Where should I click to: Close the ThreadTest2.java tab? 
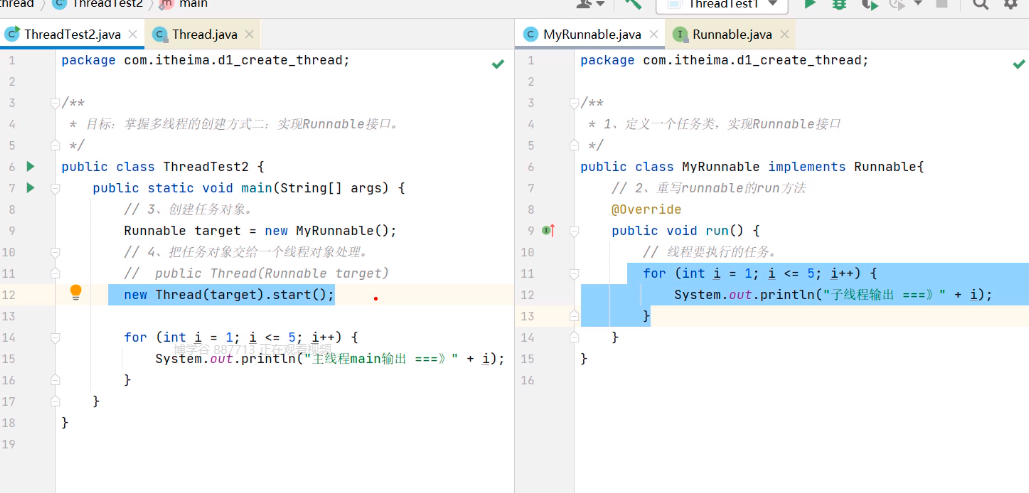(133, 35)
